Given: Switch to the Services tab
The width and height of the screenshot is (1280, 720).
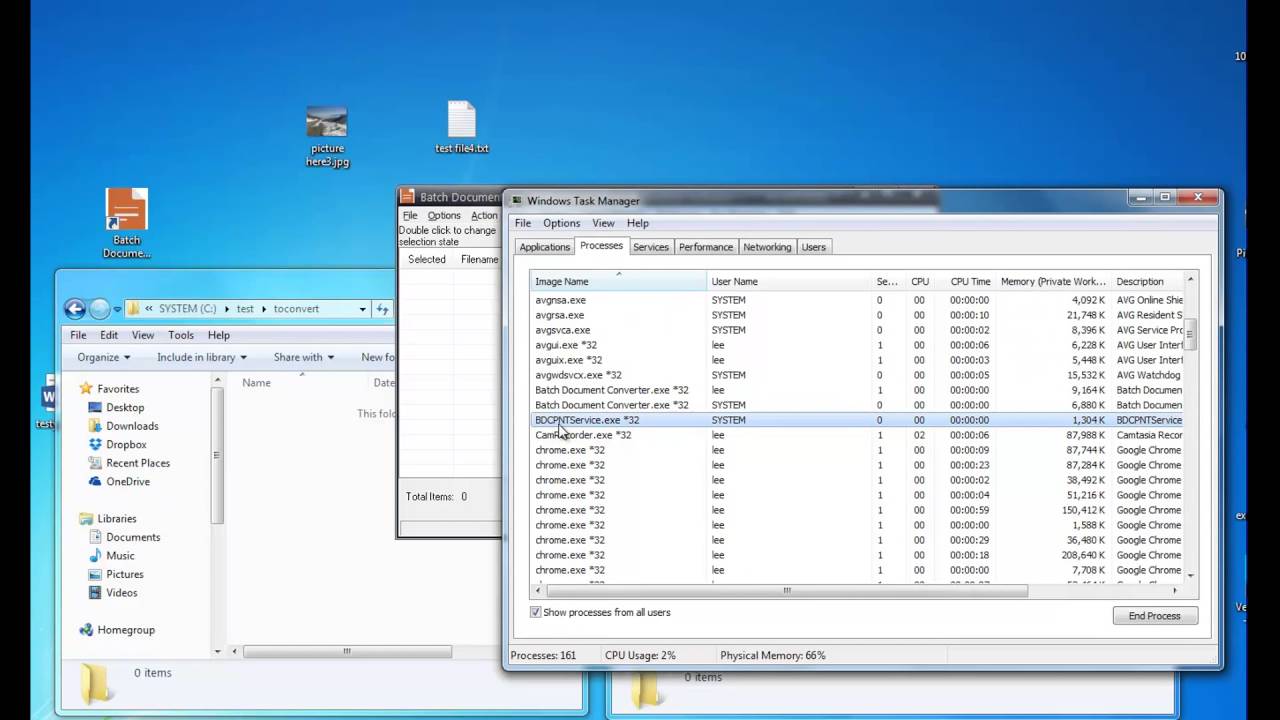Looking at the screenshot, I should (x=651, y=247).
